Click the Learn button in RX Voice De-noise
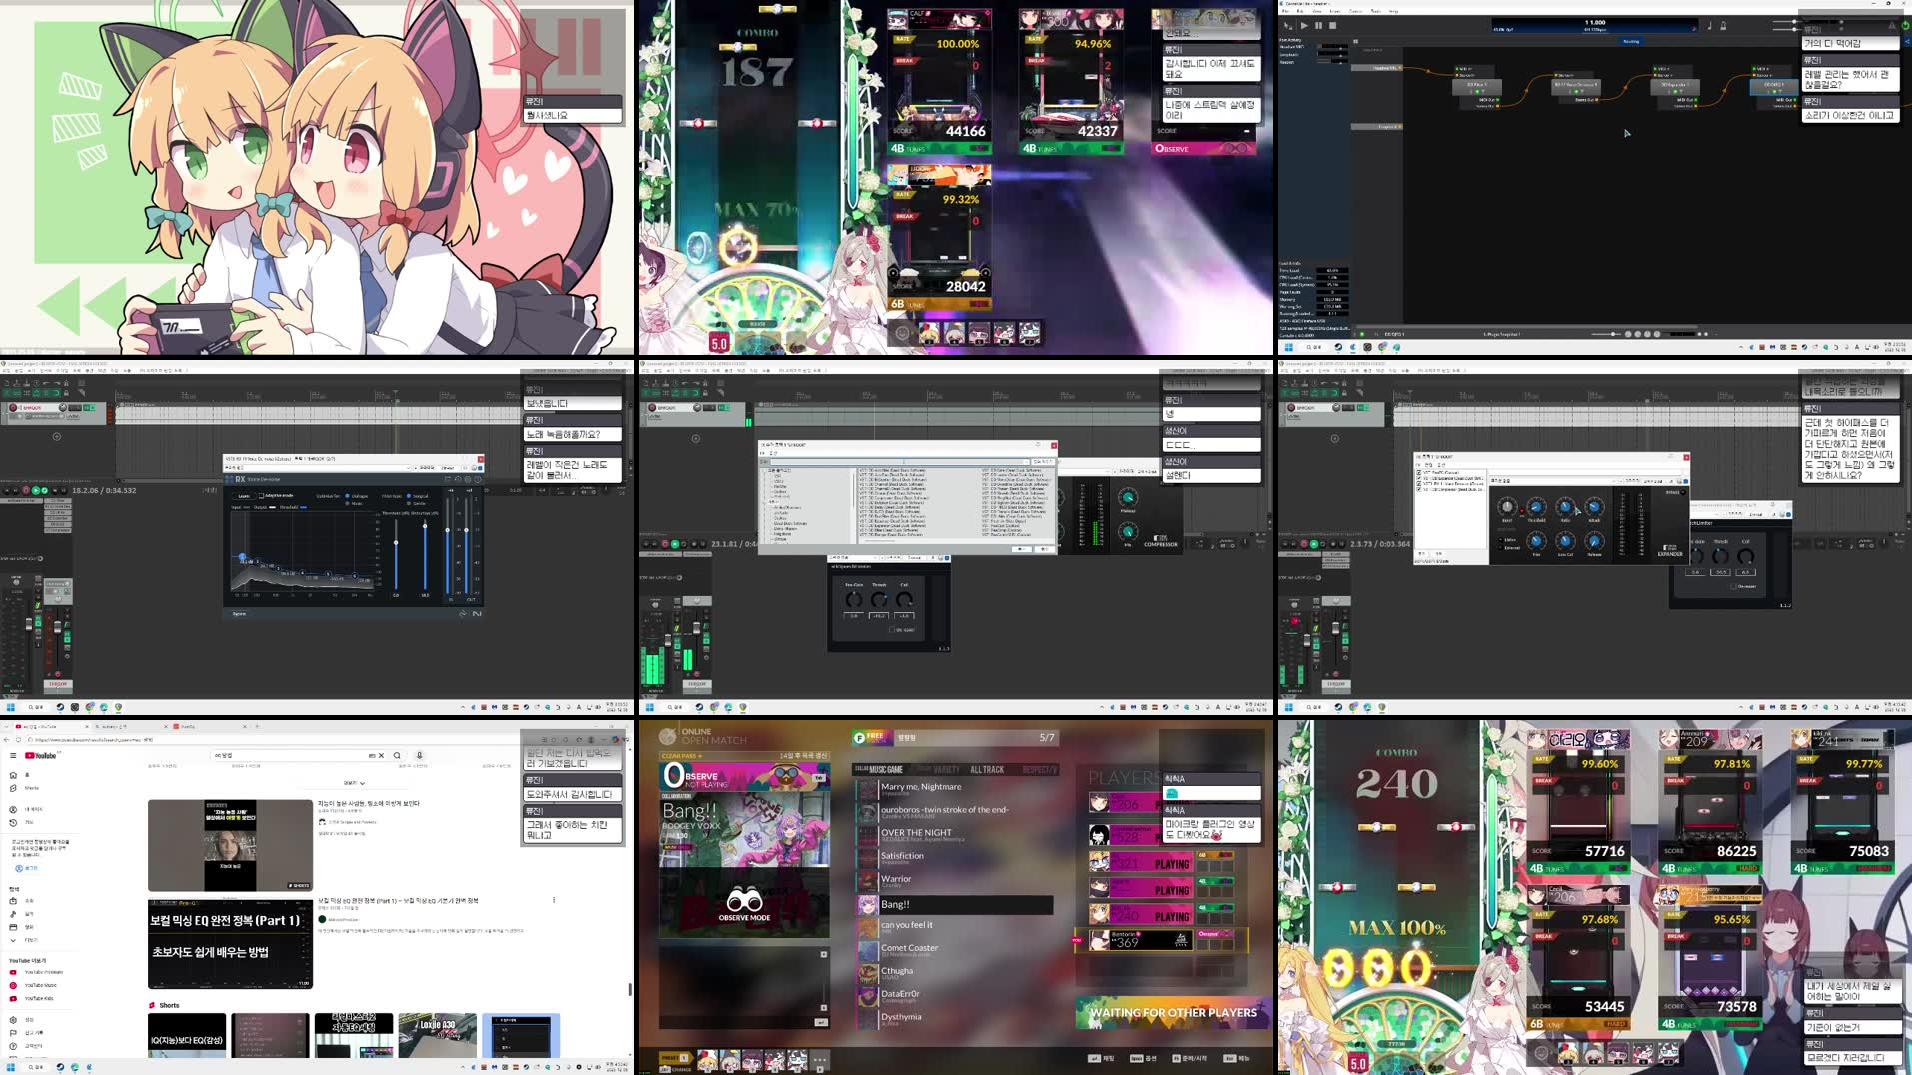Screen dimensions: 1912x1075 pos(244,496)
